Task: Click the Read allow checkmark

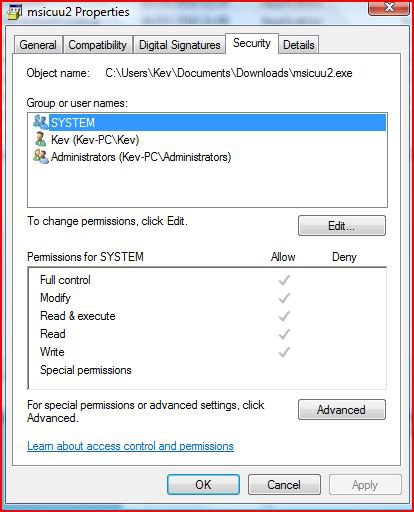Action: click(284, 334)
